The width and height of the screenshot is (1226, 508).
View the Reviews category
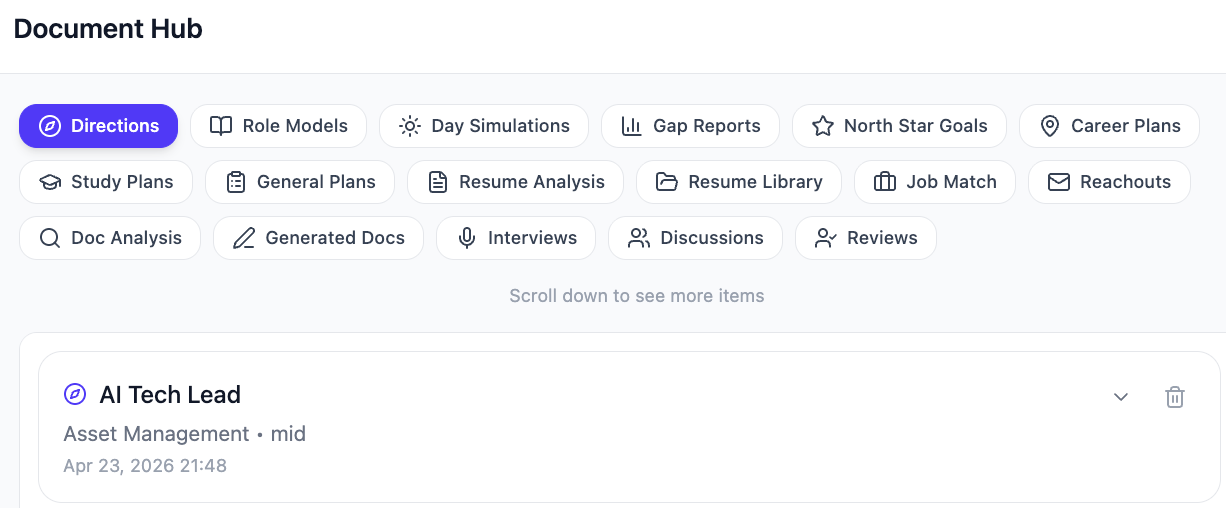click(866, 238)
